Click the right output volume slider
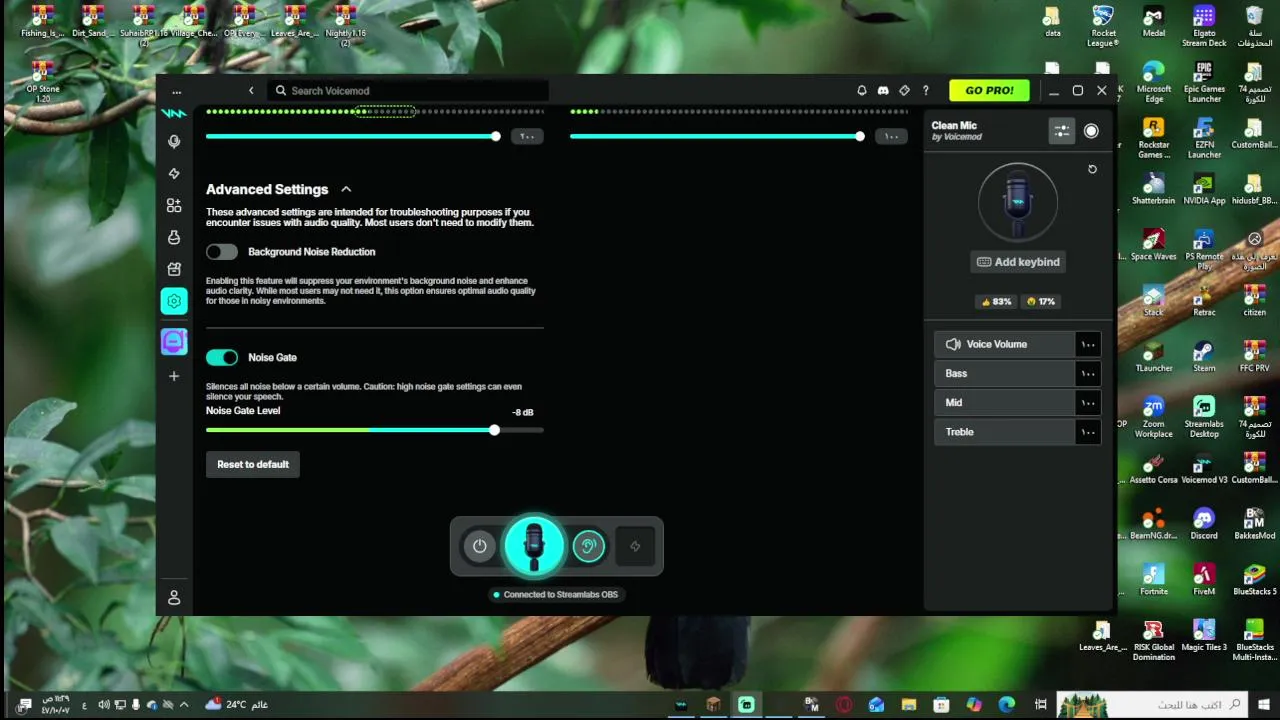This screenshot has width=1280, height=720. click(x=717, y=136)
